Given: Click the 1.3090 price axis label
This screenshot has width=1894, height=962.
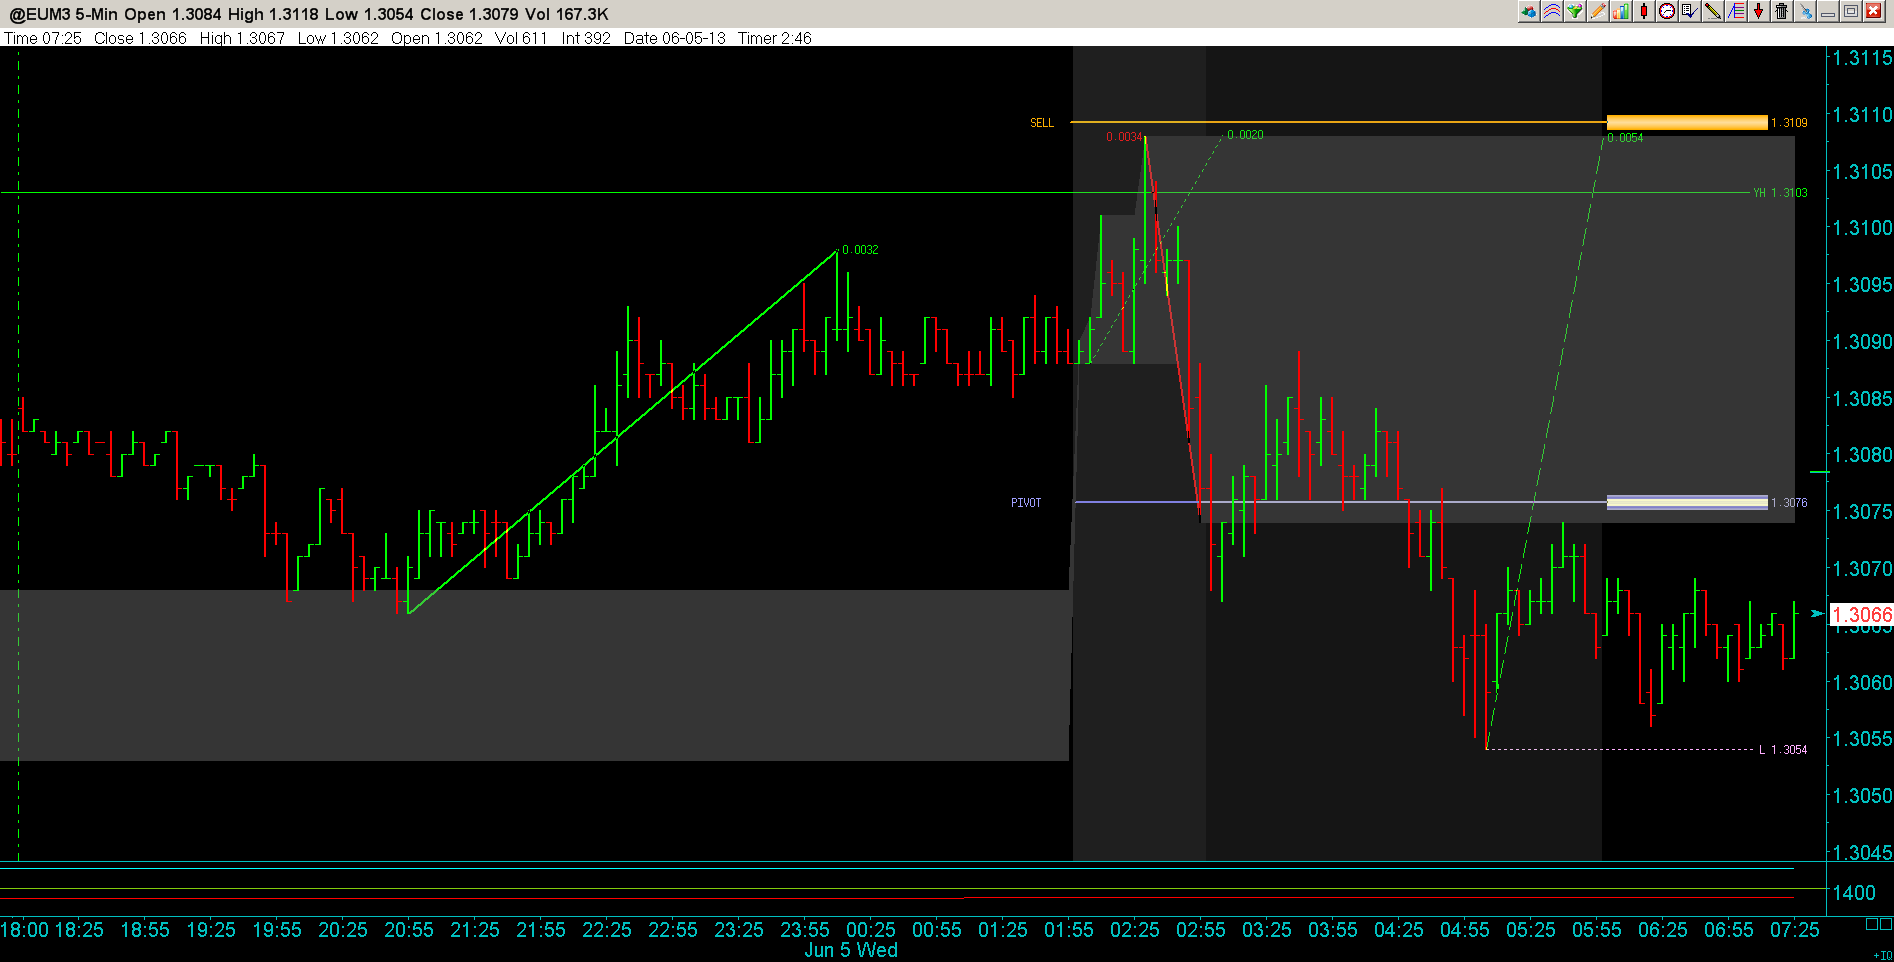Looking at the screenshot, I should pyautogui.click(x=1862, y=342).
